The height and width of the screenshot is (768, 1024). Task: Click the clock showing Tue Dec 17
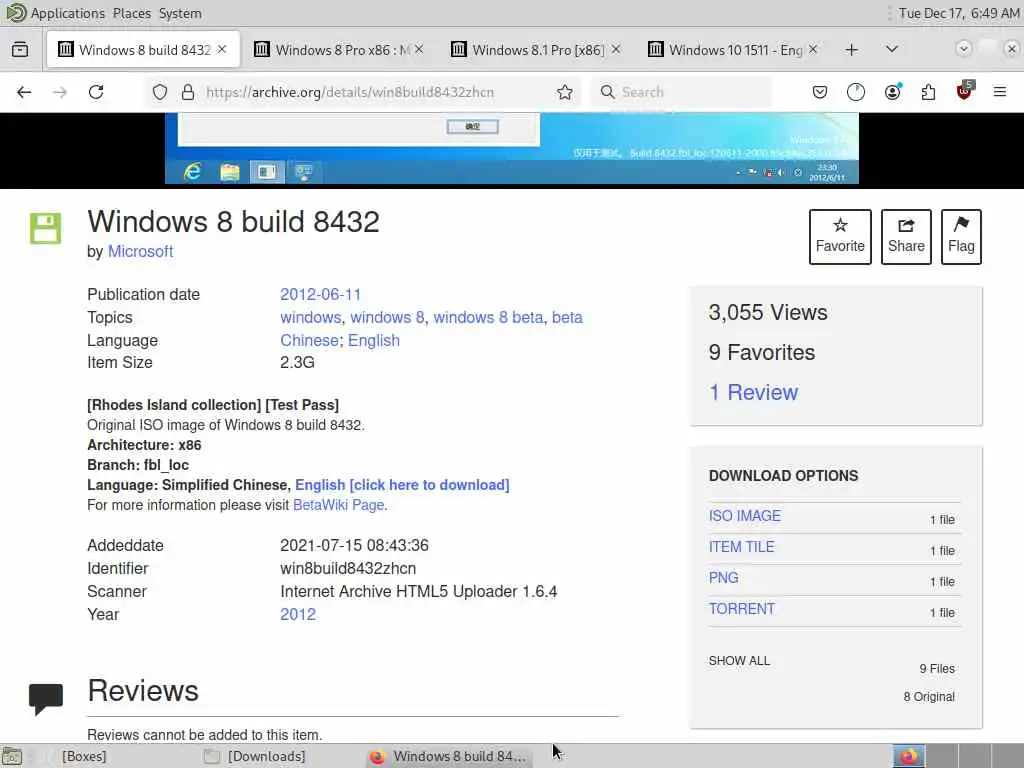[x=958, y=13]
